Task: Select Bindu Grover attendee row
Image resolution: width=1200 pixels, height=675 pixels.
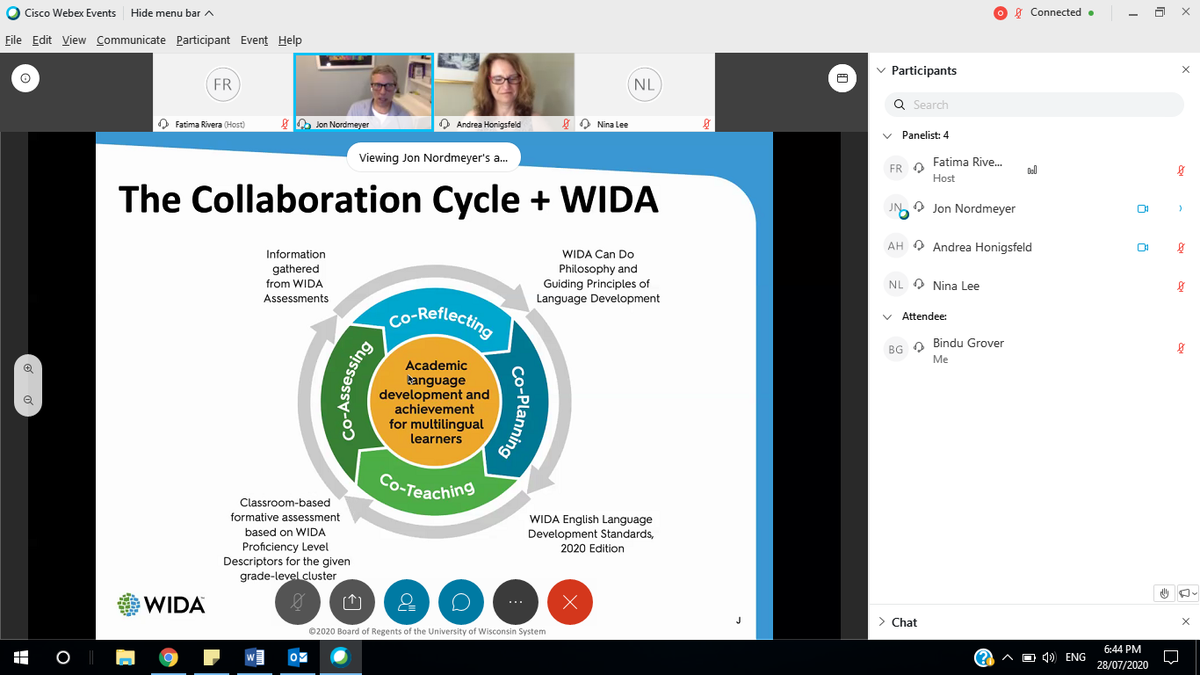Action: (x=1033, y=350)
